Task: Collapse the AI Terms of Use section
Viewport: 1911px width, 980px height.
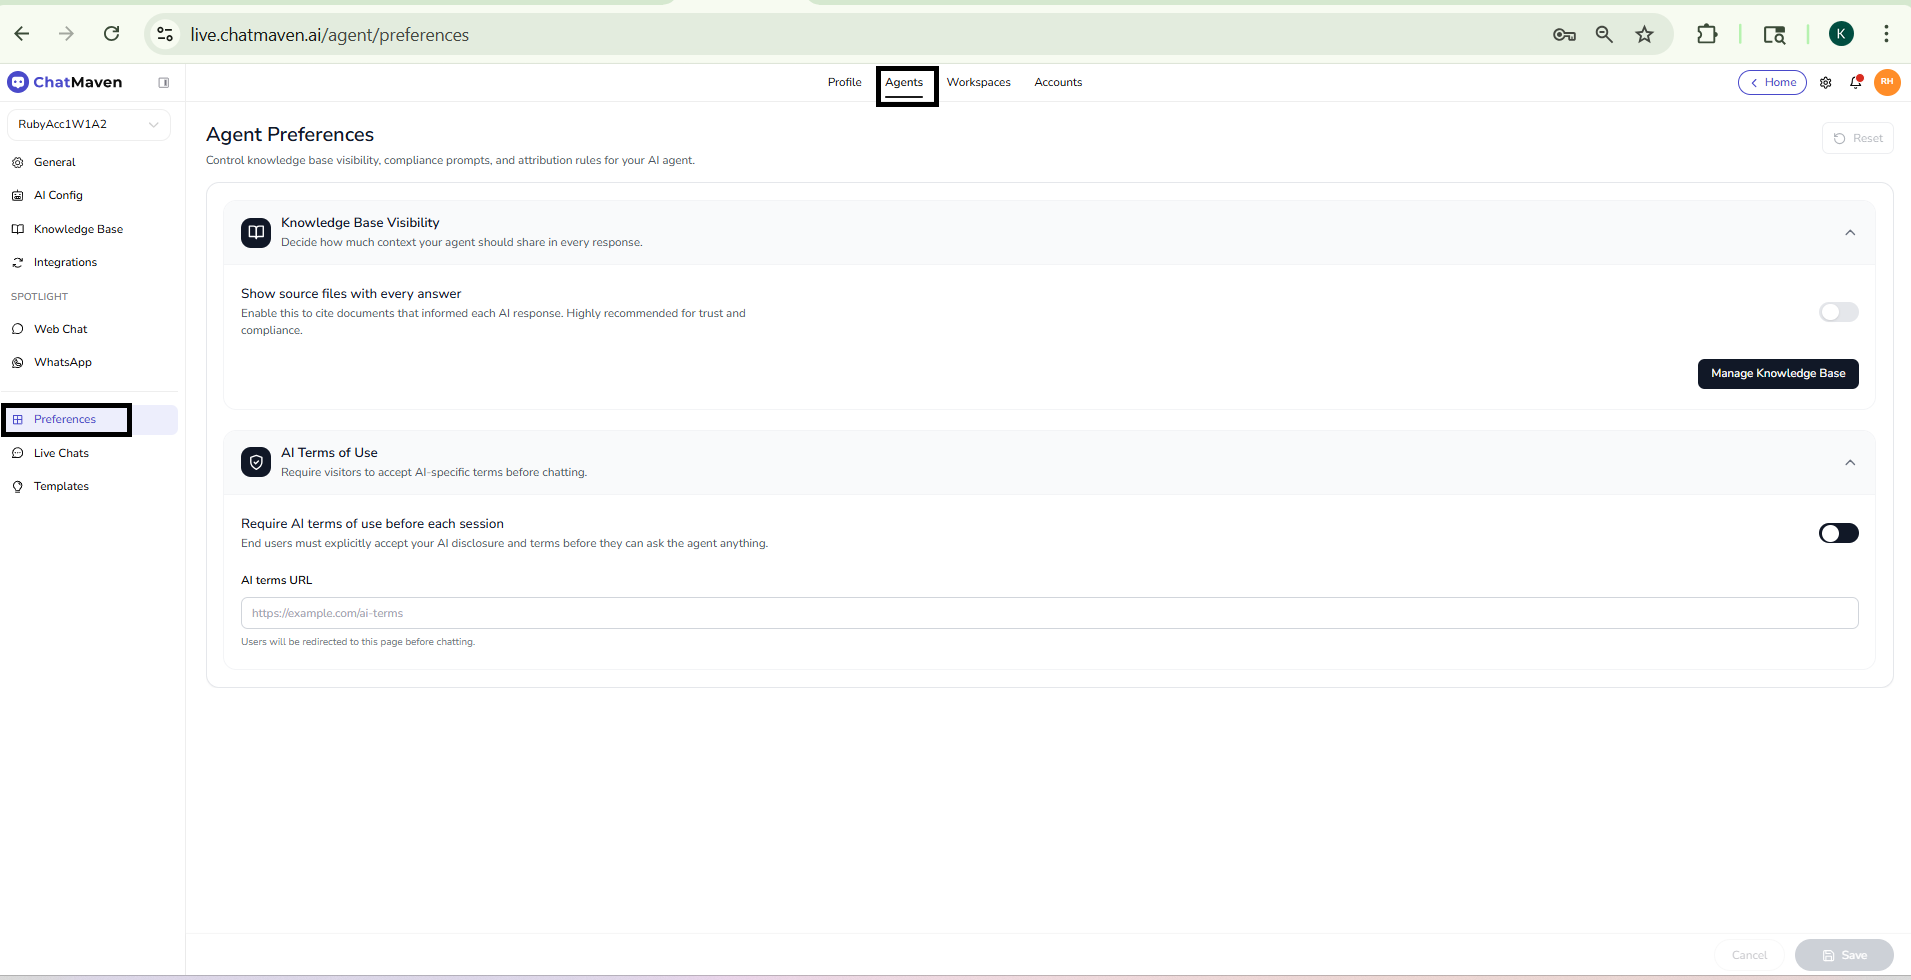Action: tap(1849, 463)
